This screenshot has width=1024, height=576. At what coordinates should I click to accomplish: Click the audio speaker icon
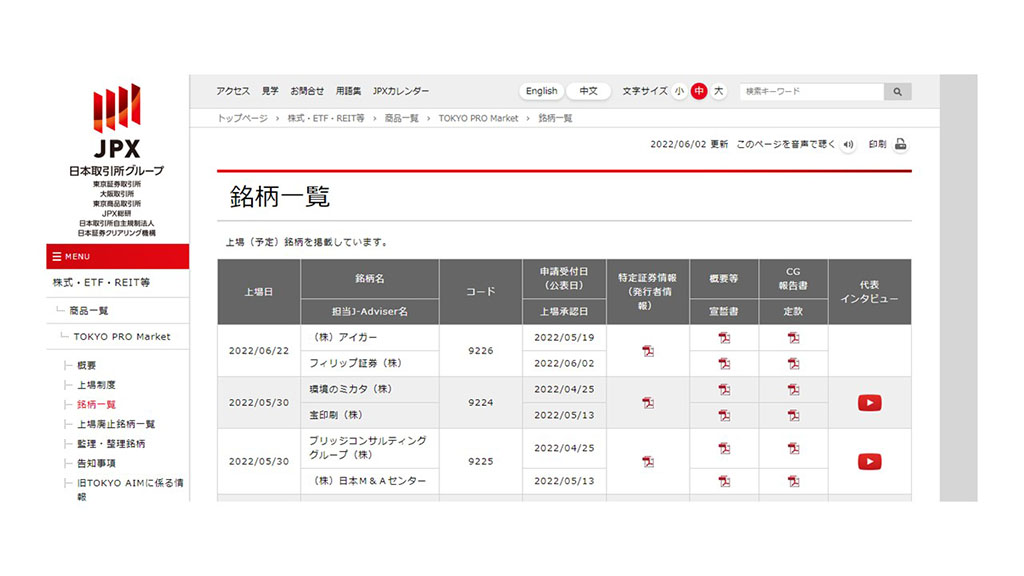point(848,145)
